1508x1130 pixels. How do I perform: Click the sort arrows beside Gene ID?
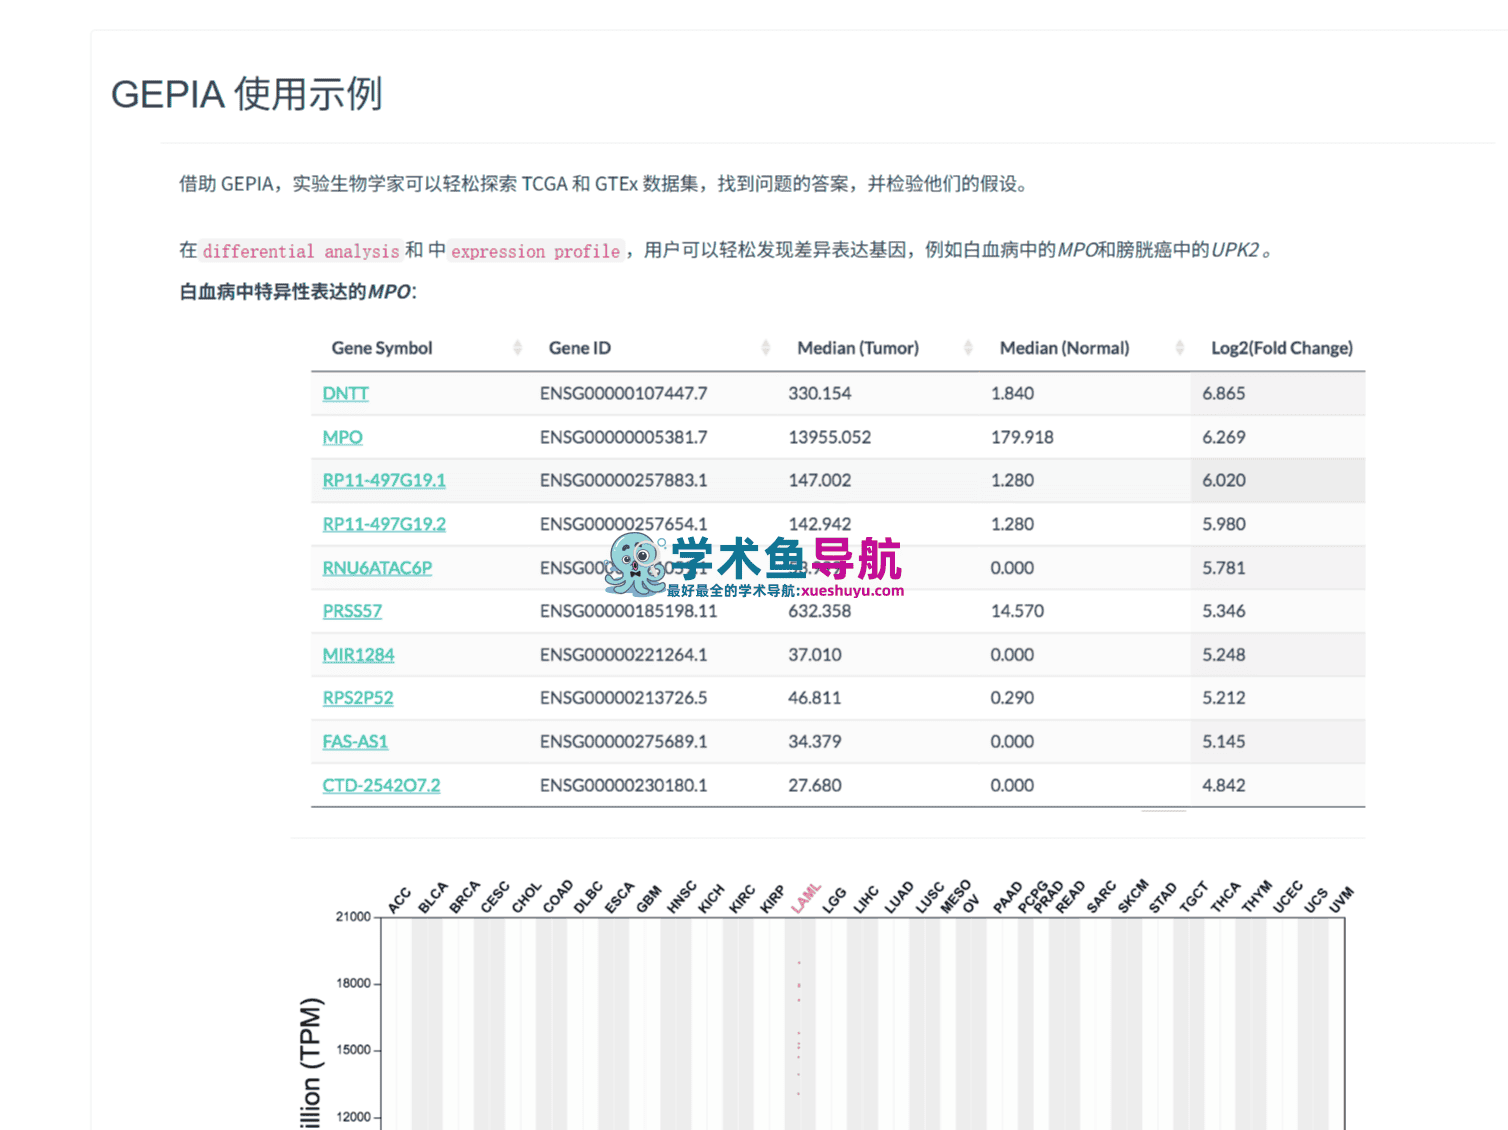click(x=765, y=348)
